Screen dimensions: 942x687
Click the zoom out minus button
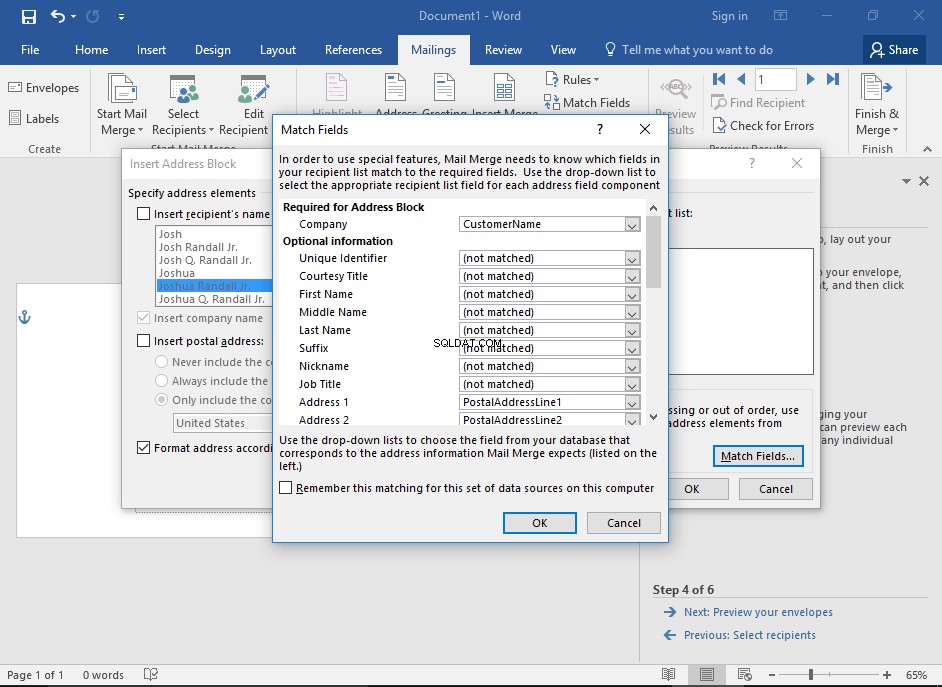tap(773, 675)
